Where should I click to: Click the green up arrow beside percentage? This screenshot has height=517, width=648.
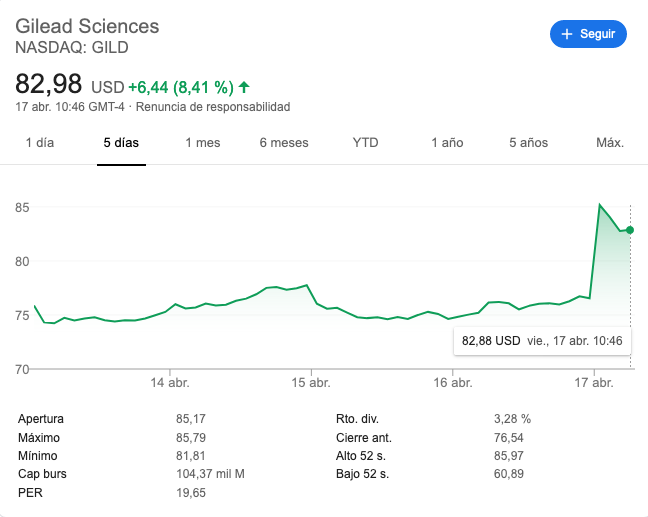pos(244,87)
